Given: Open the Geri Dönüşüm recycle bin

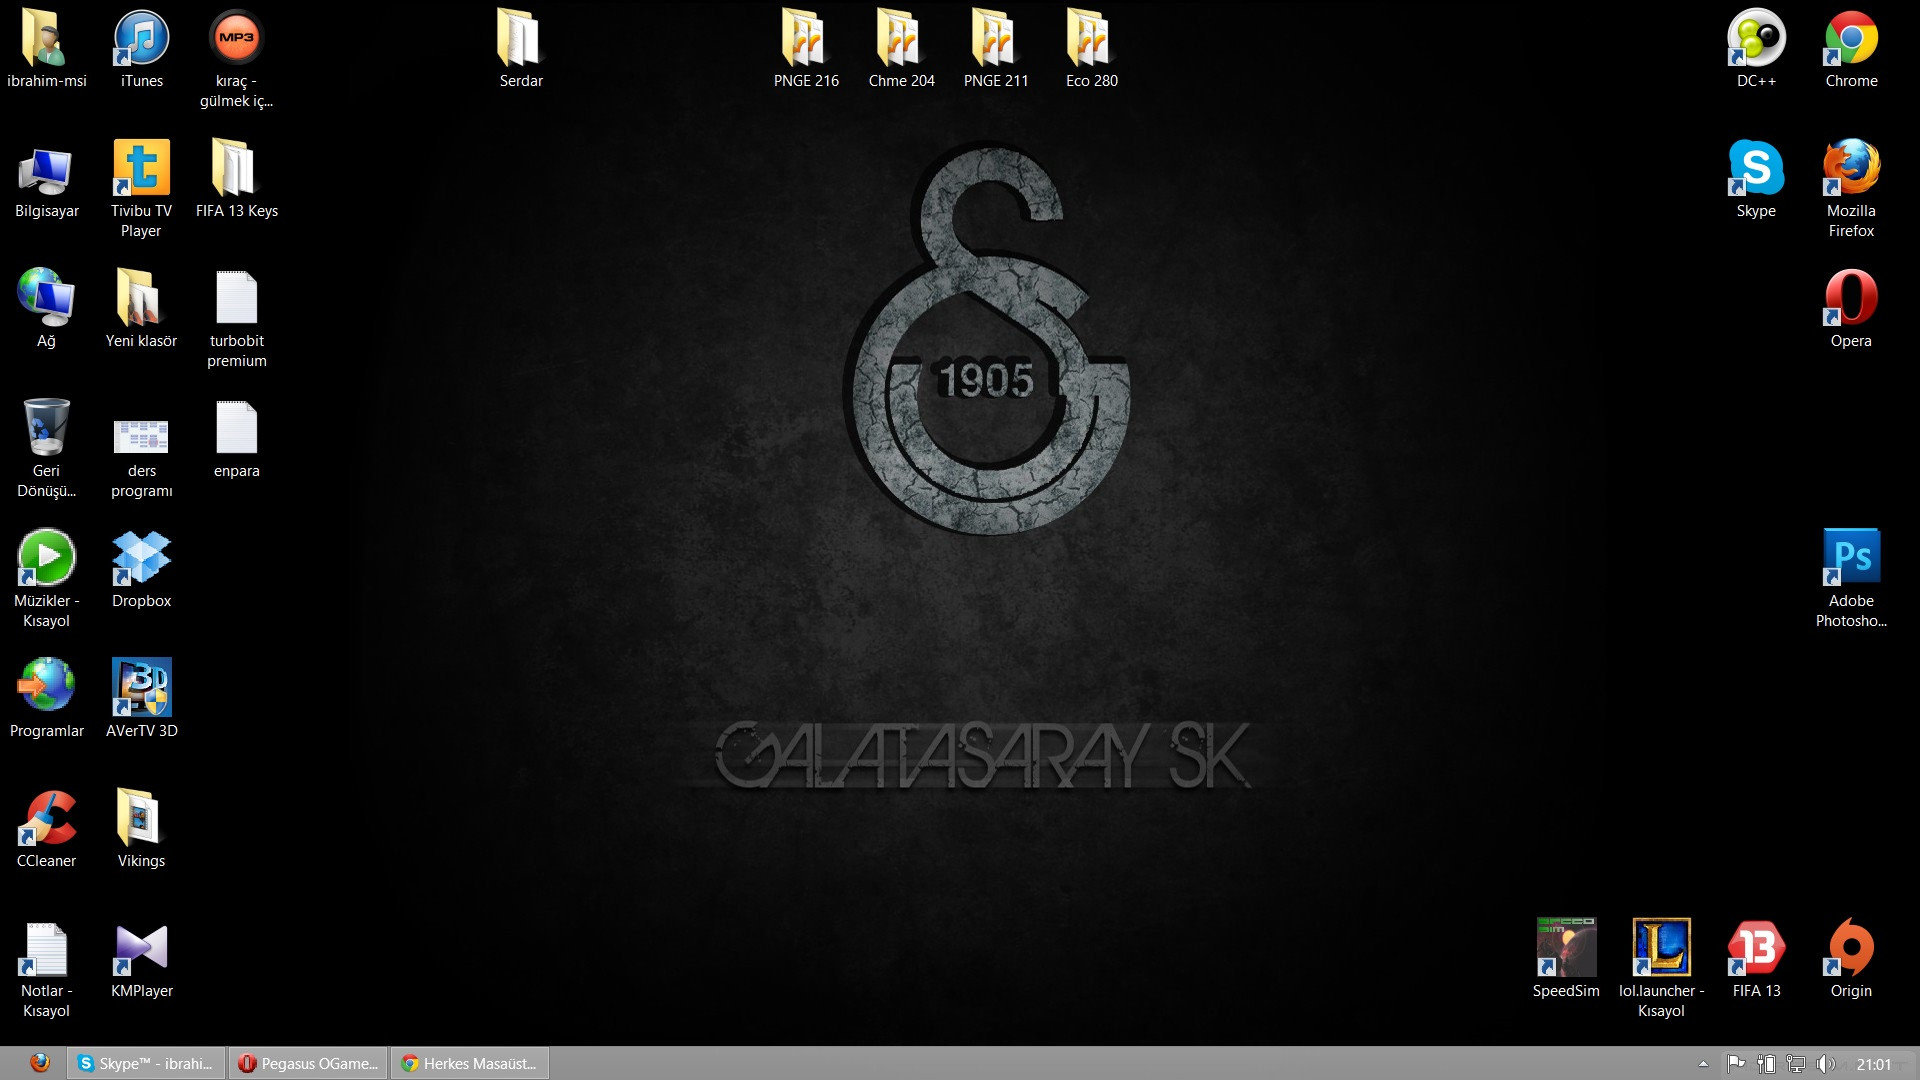Looking at the screenshot, I should tap(46, 448).
